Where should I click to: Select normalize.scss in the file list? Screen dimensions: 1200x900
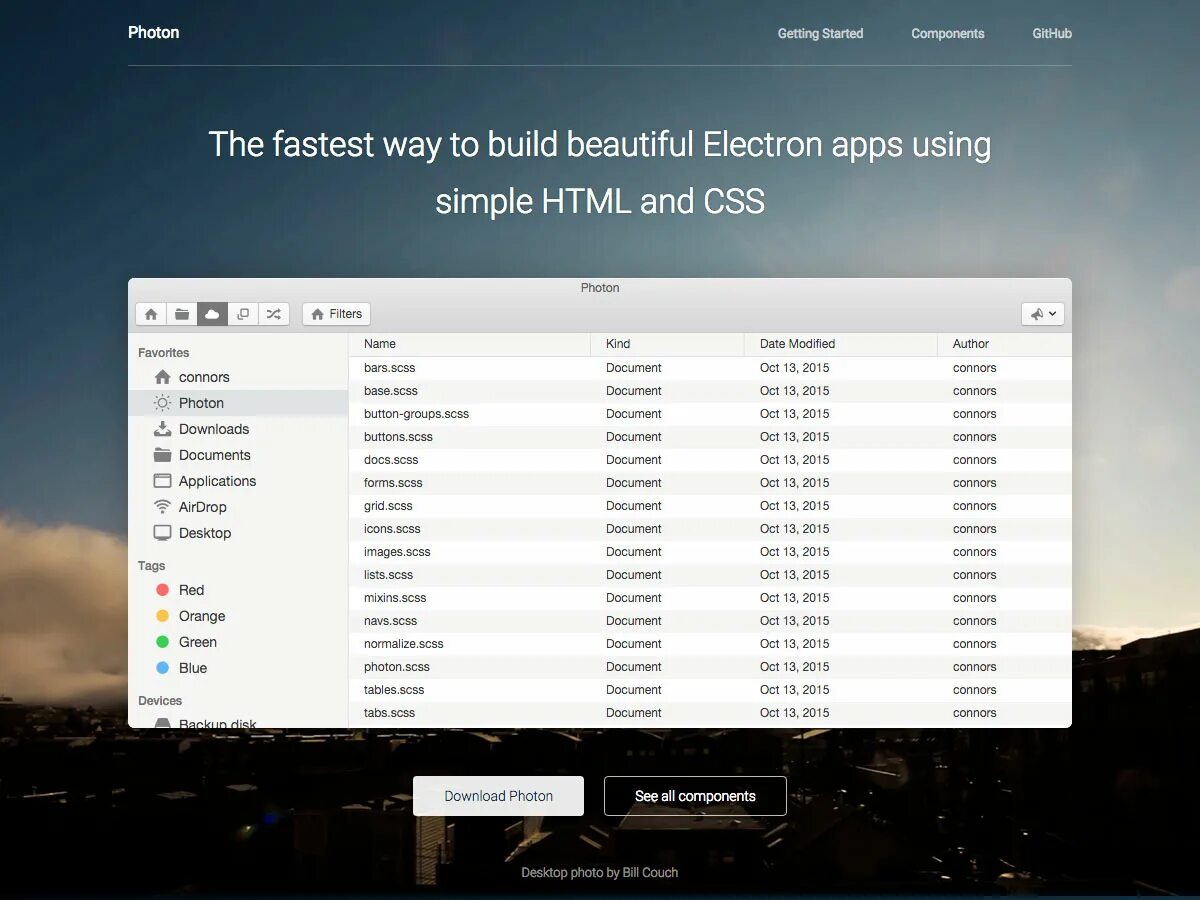710,644
